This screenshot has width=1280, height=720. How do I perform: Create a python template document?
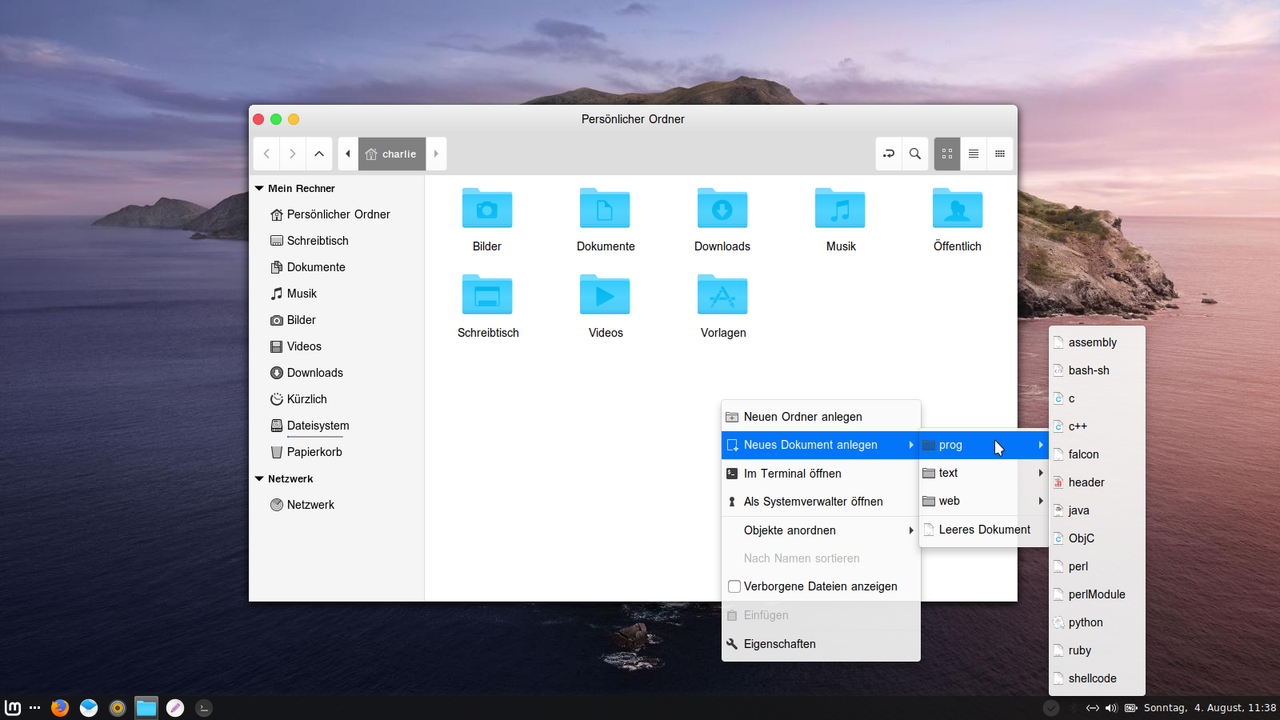pos(1097,622)
